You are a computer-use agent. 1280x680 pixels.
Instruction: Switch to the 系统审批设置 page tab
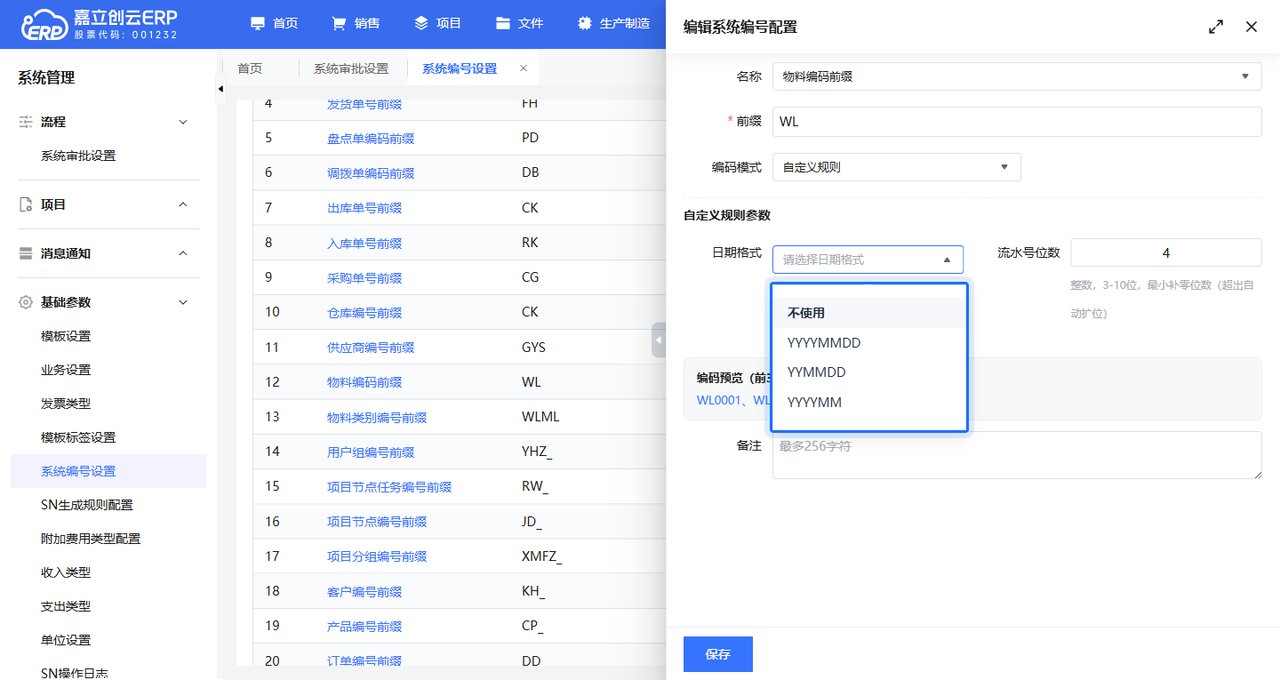351,69
